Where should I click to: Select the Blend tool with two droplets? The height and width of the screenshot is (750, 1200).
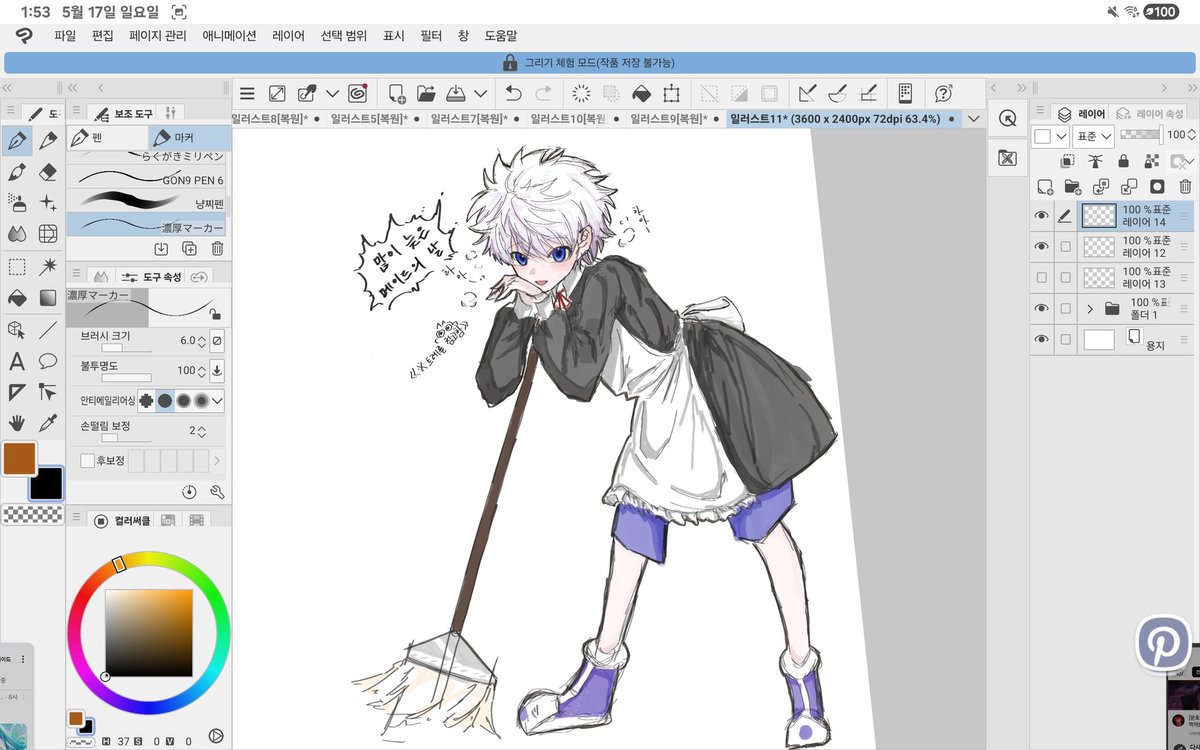coord(17,234)
